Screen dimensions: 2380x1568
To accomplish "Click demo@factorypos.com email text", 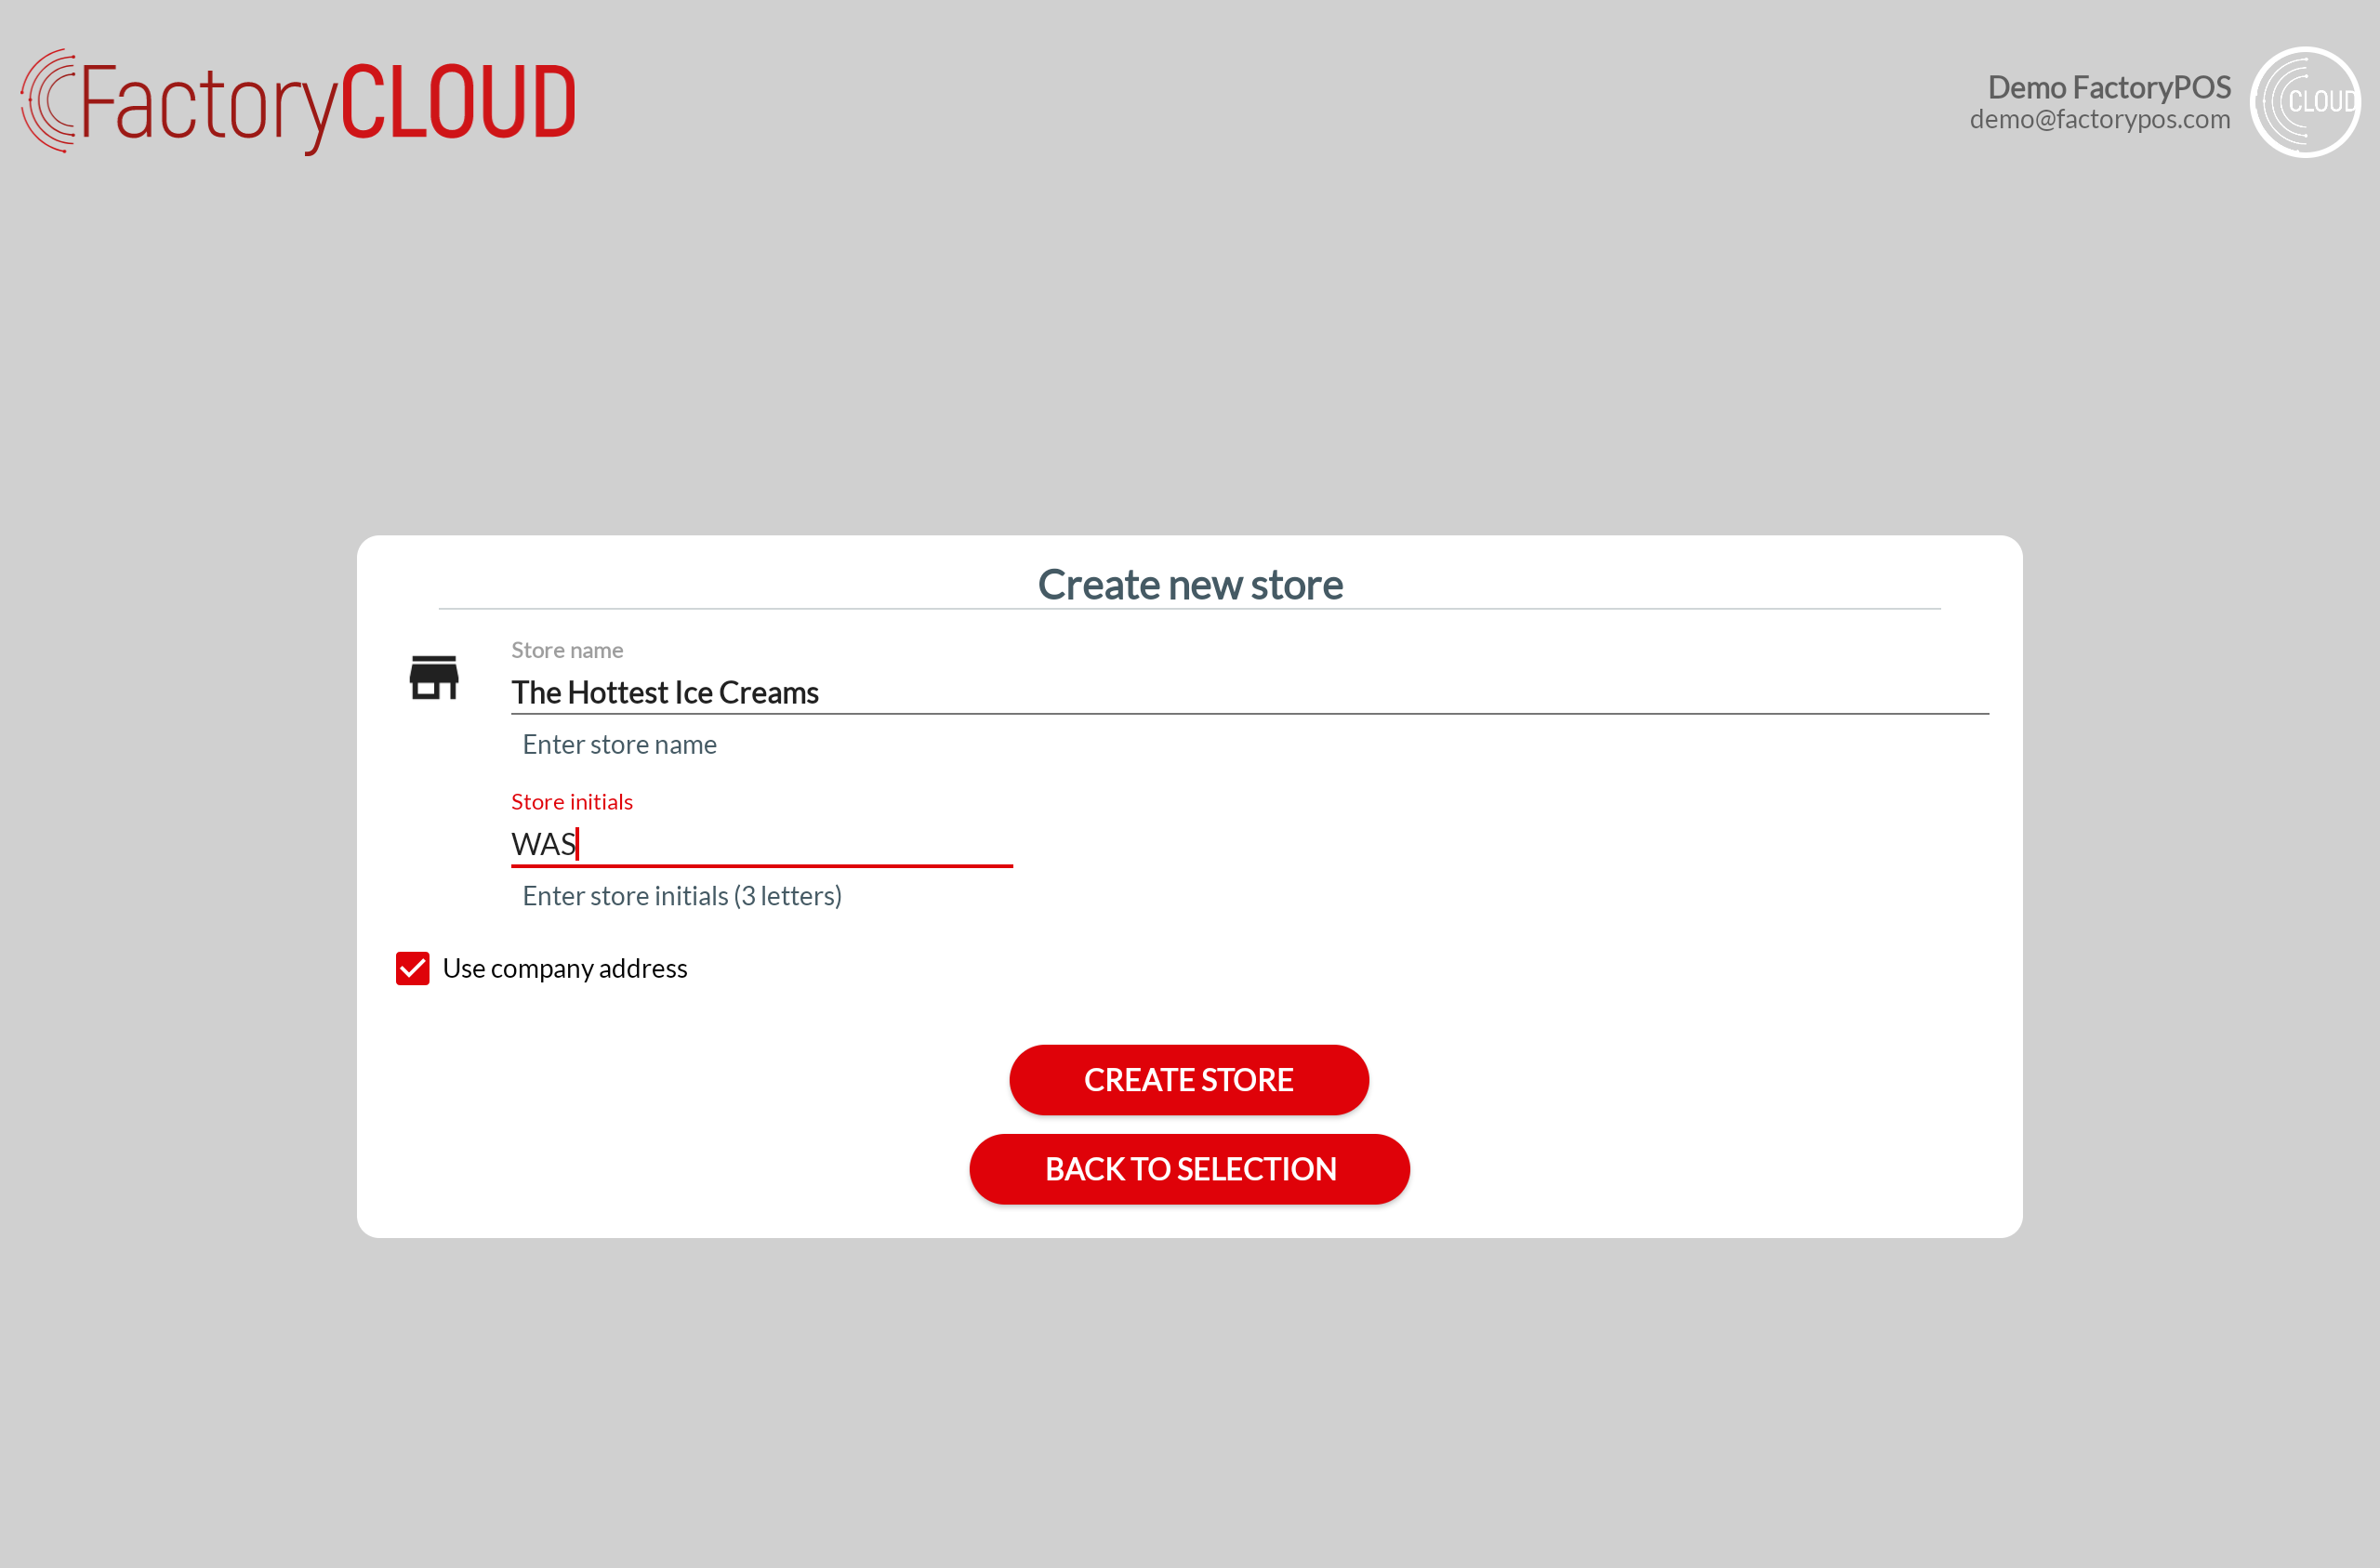I will [2099, 120].
